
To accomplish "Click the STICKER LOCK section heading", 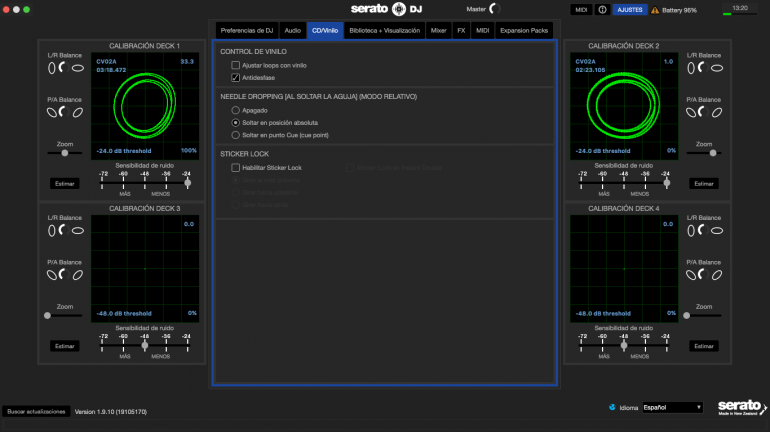I will tap(245, 154).
